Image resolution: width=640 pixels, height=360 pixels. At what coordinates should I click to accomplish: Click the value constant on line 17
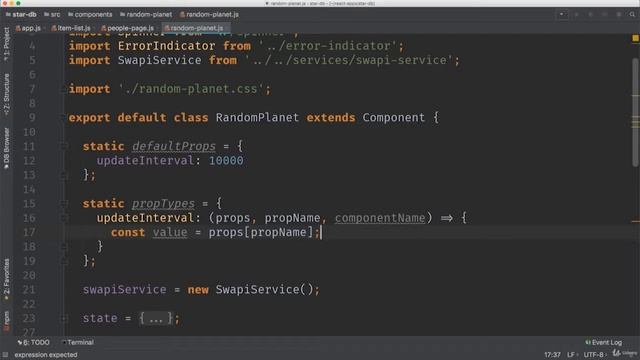pos(170,232)
